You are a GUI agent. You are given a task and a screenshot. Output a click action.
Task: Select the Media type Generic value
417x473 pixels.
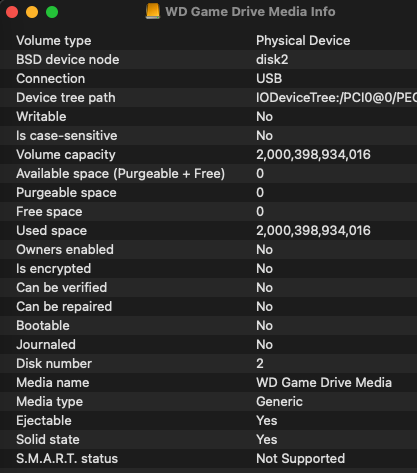[279, 402]
